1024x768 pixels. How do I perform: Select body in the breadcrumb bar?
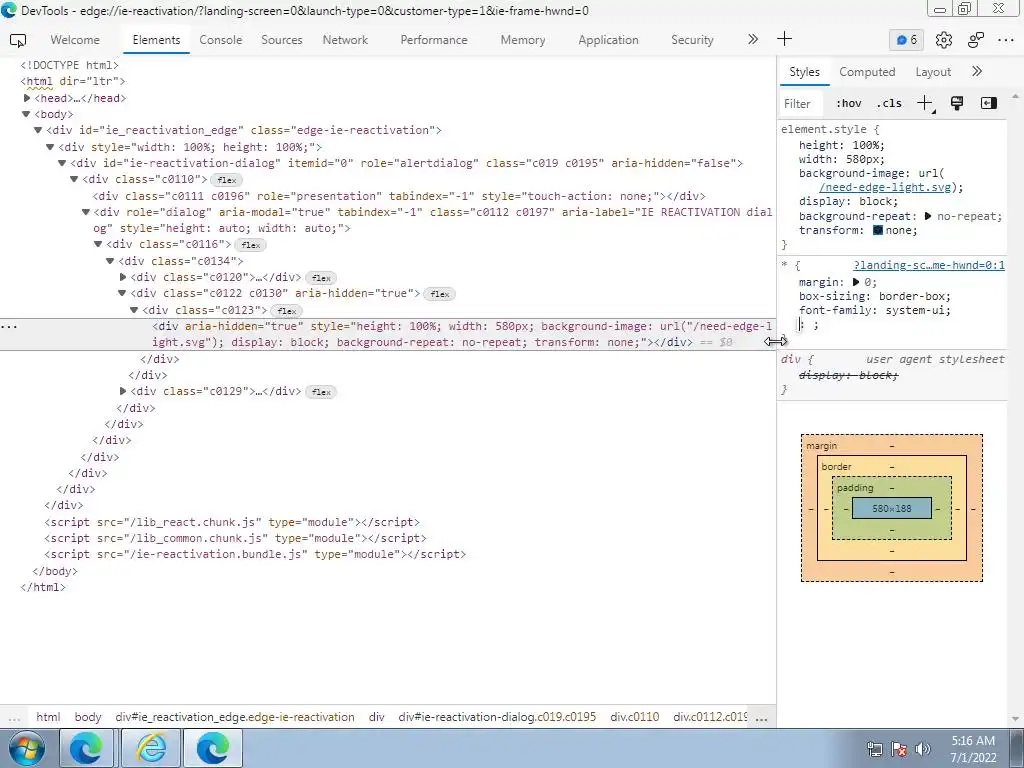coord(88,717)
